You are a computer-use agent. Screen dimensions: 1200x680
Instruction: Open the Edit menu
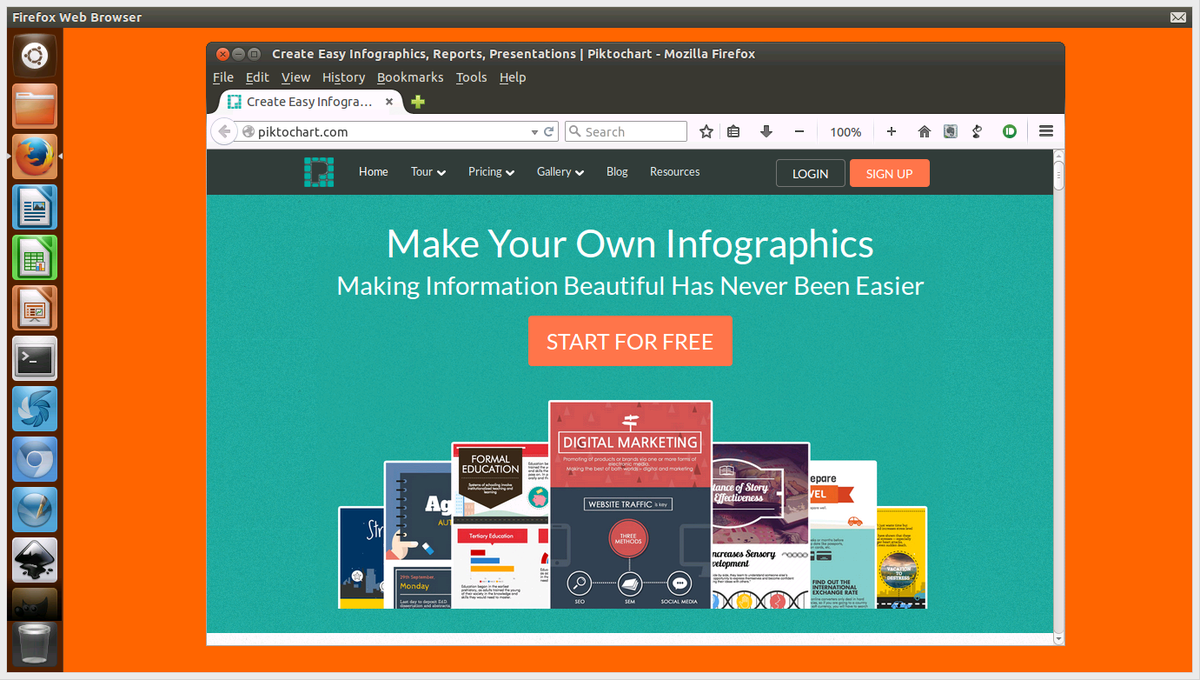coord(257,77)
